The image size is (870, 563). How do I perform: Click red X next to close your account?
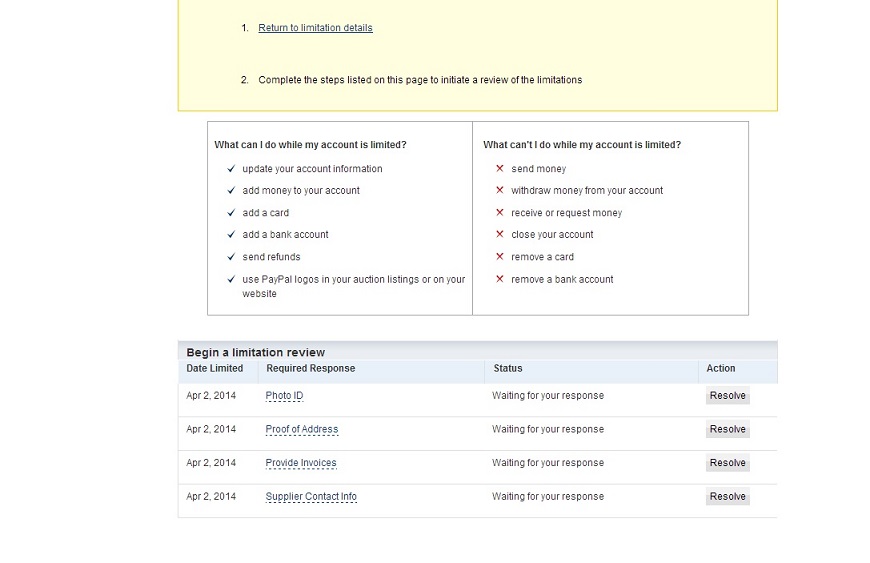coord(500,235)
